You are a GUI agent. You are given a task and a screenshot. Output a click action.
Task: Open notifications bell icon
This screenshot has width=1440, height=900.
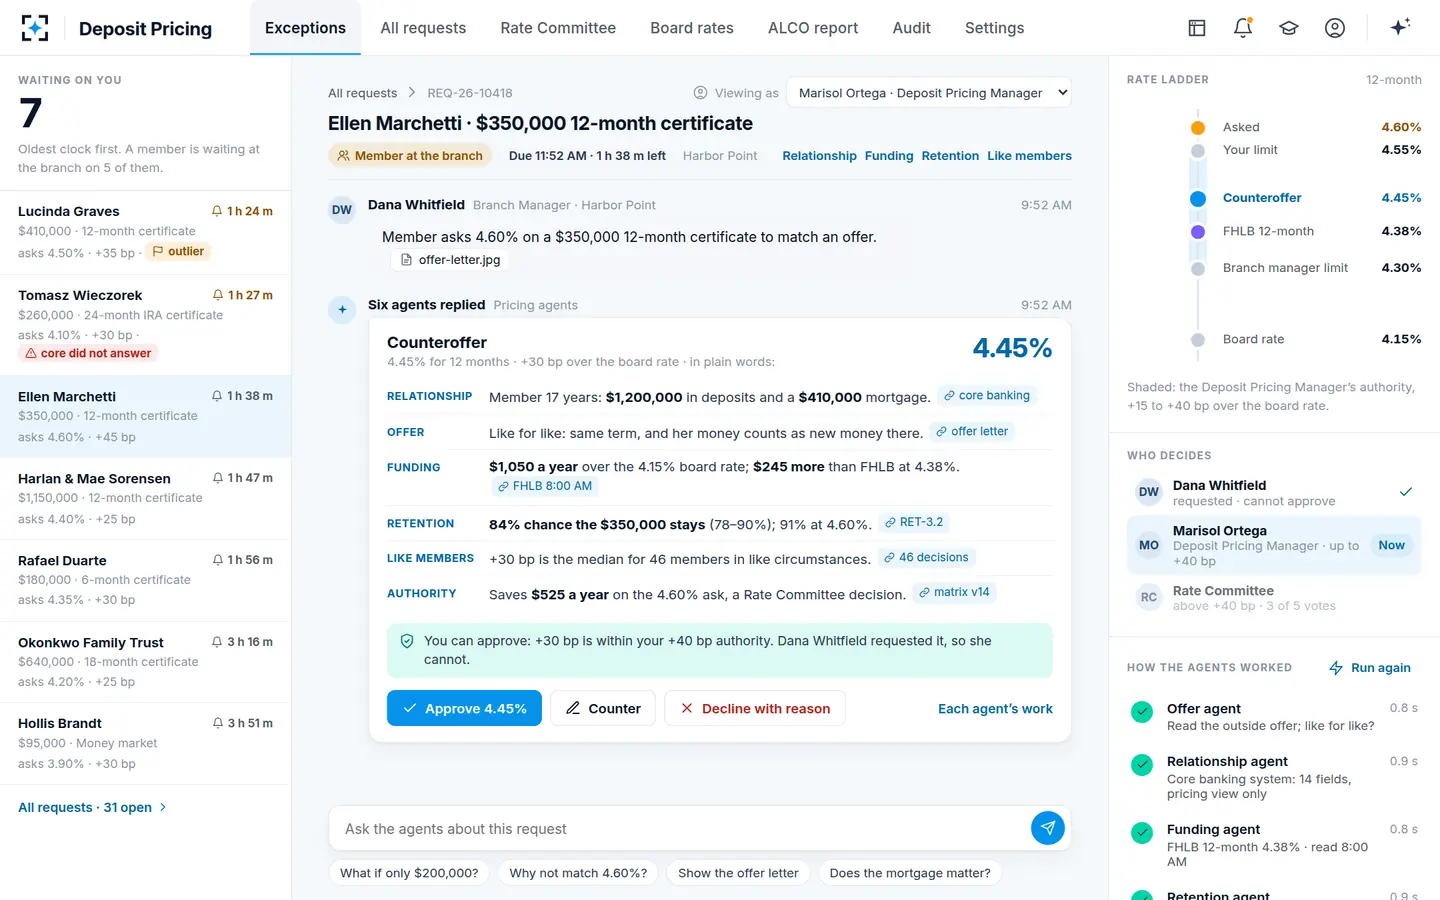(1243, 28)
